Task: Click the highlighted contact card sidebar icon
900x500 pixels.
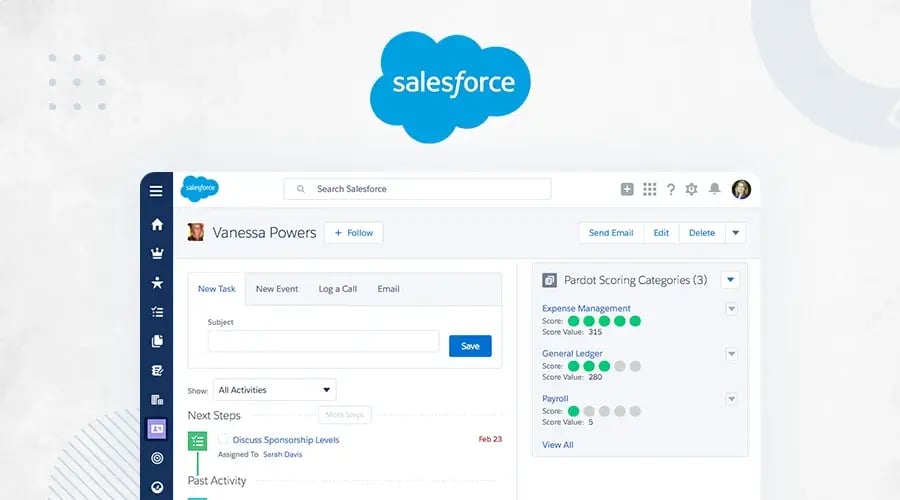Action: pyautogui.click(x=157, y=428)
